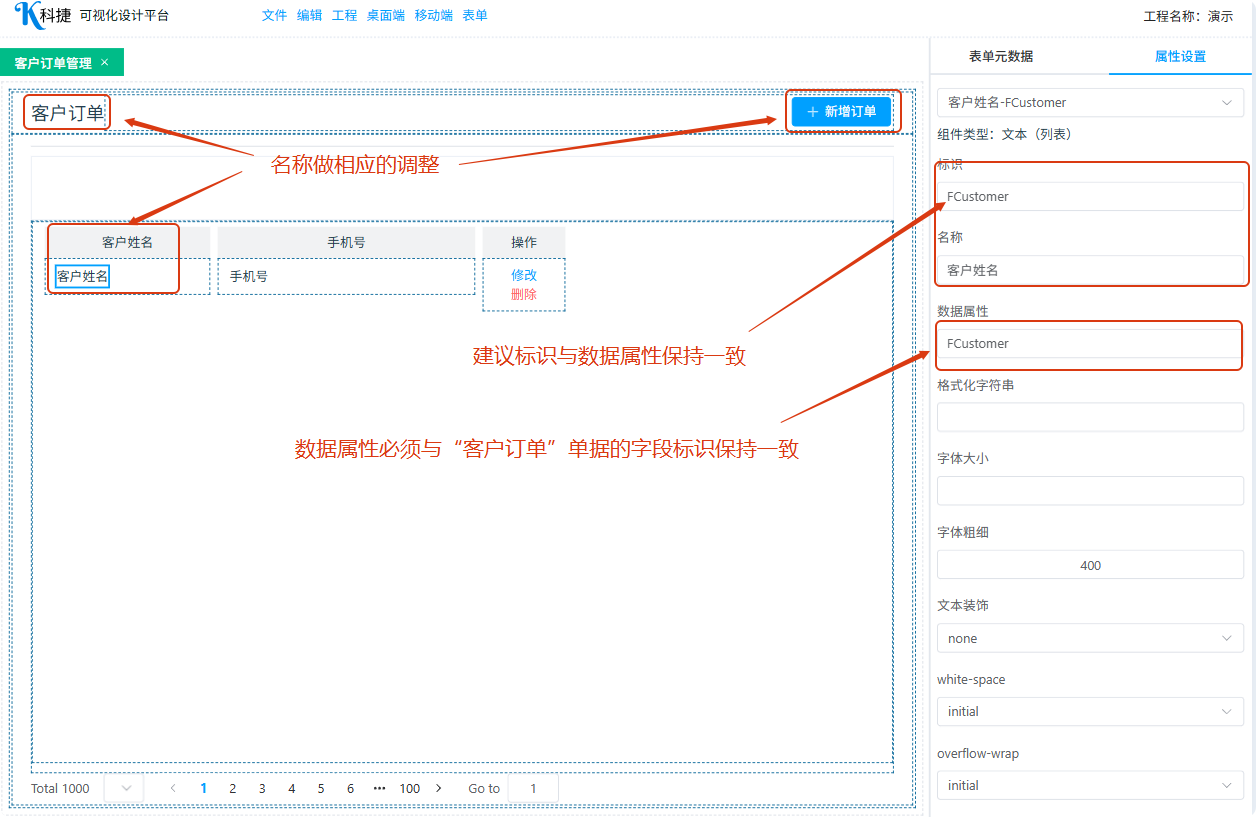The image size is (1256, 817).
Task: Select the 属性设置 tab
Action: coord(1180,56)
